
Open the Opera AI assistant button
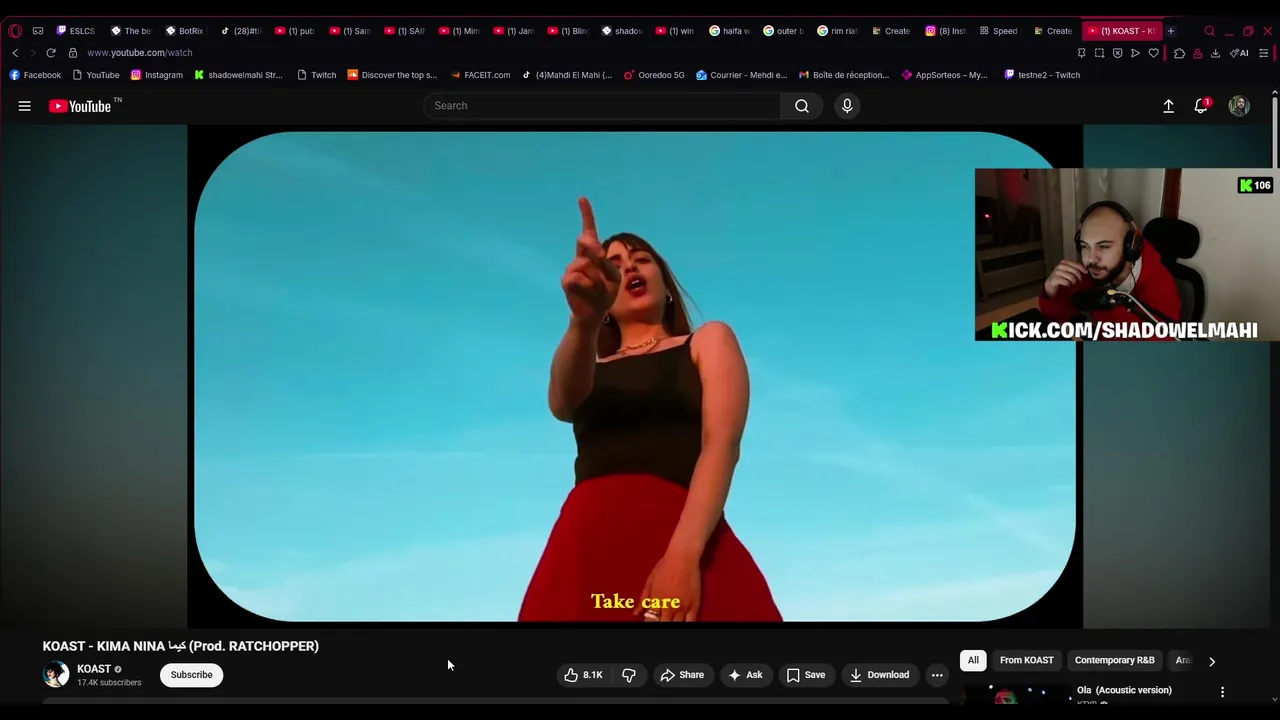pyautogui.click(x=1239, y=53)
